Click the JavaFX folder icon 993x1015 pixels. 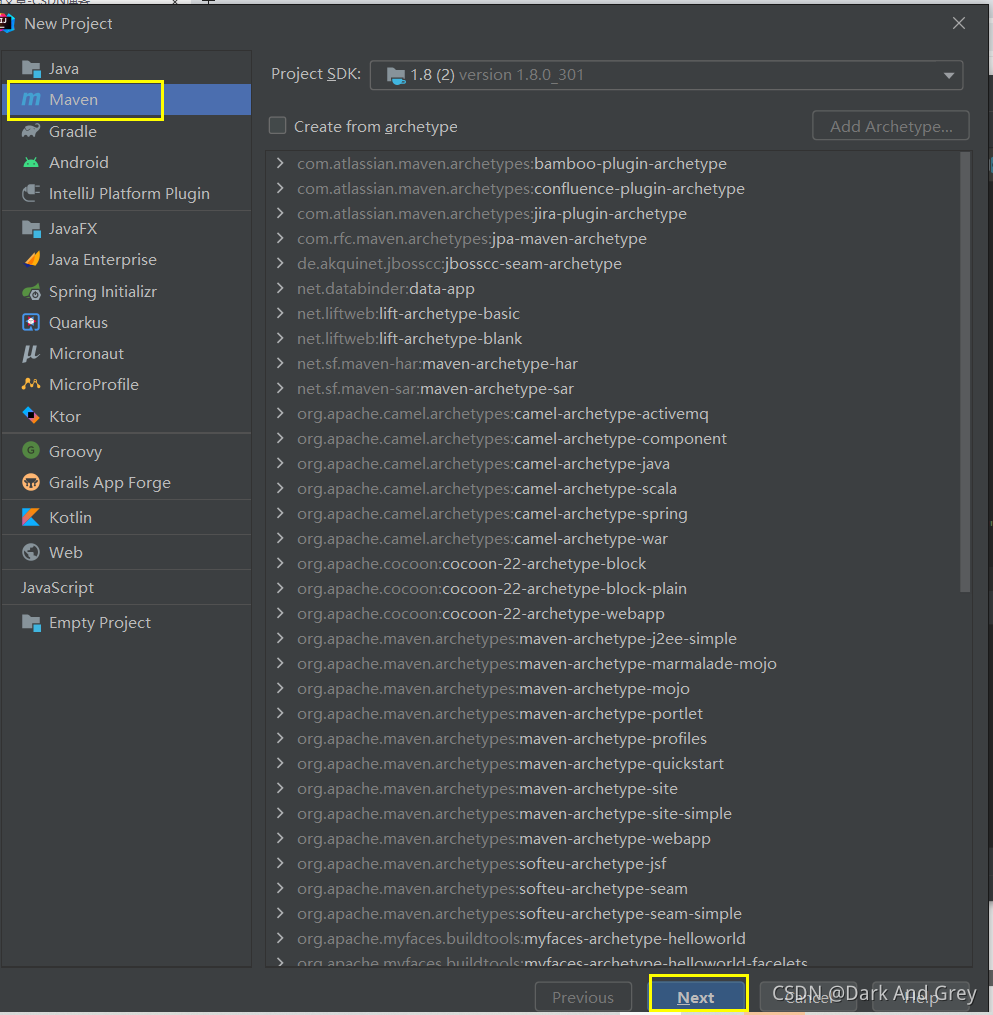click(31, 229)
